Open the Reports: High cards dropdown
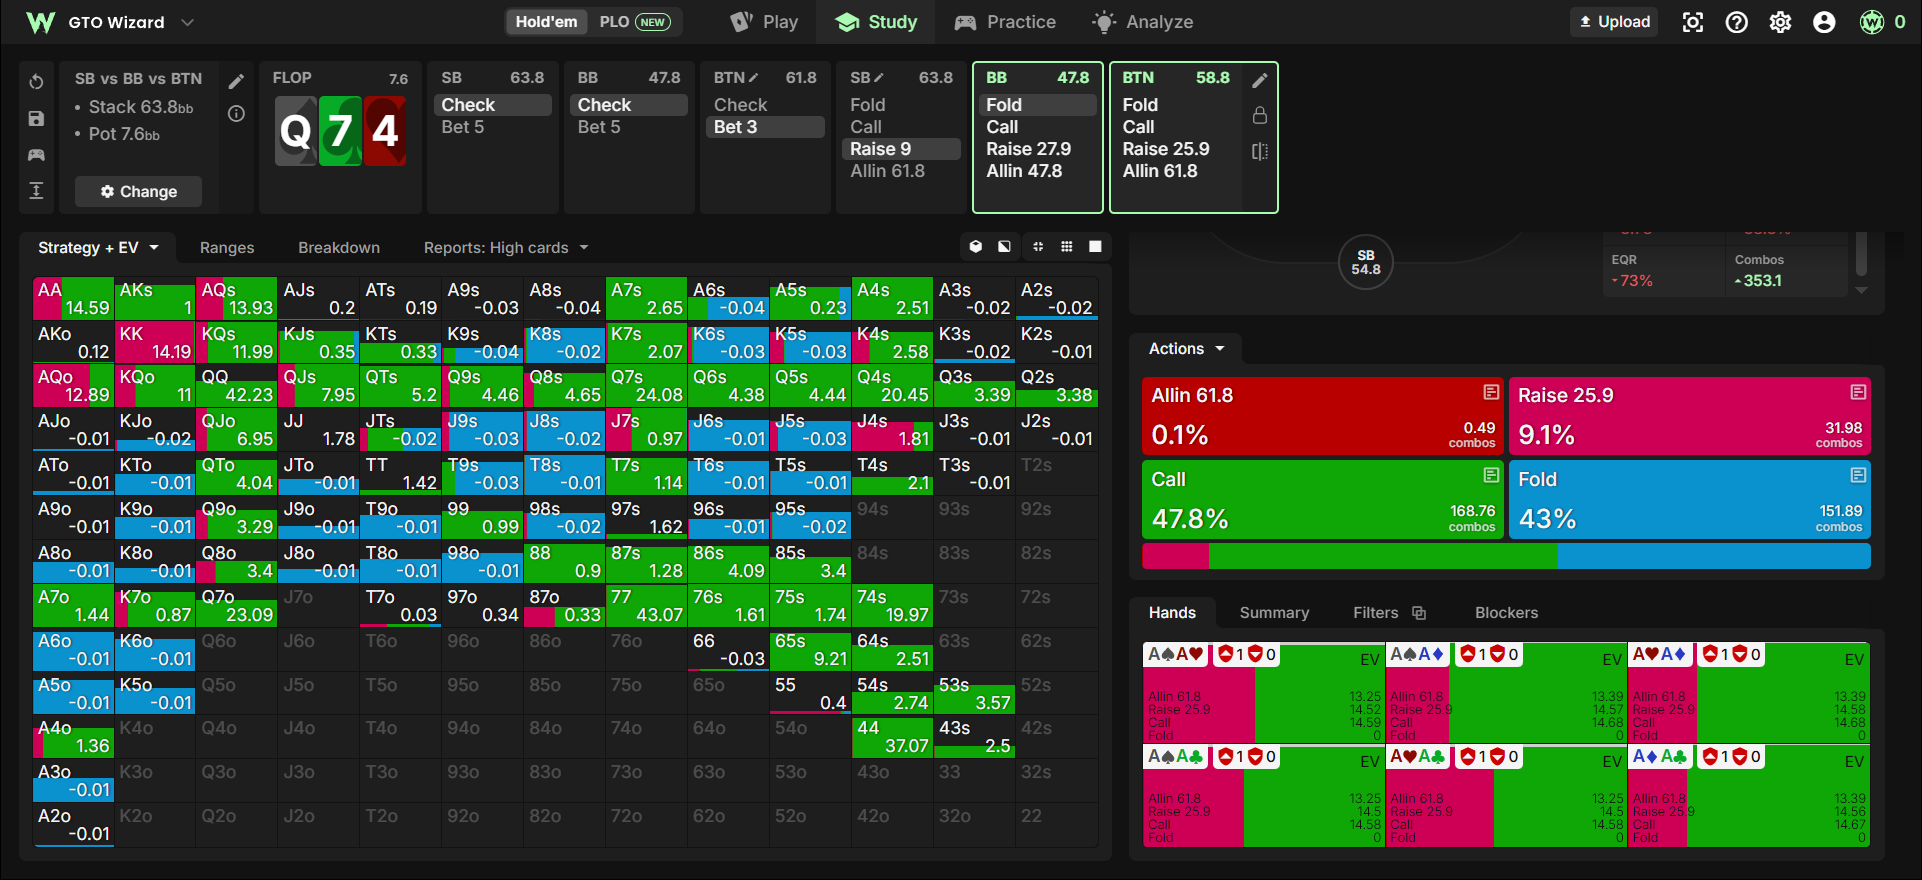 [x=506, y=248]
